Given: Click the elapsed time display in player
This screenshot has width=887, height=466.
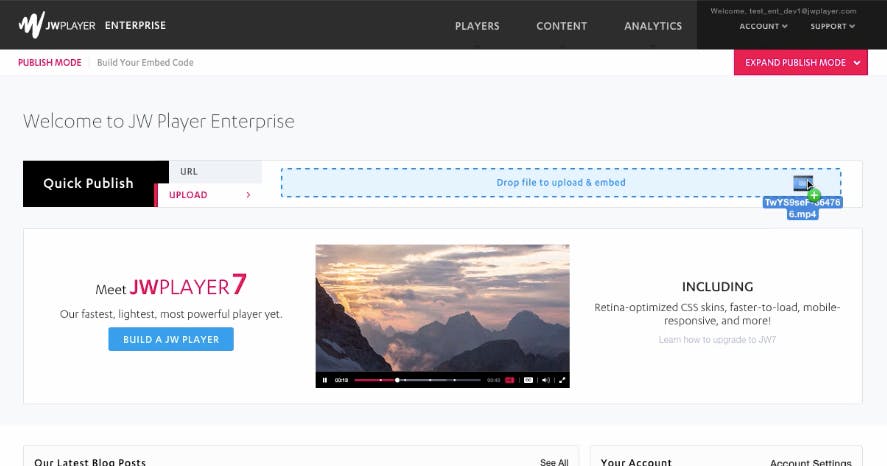Looking at the screenshot, I should 341,380.
